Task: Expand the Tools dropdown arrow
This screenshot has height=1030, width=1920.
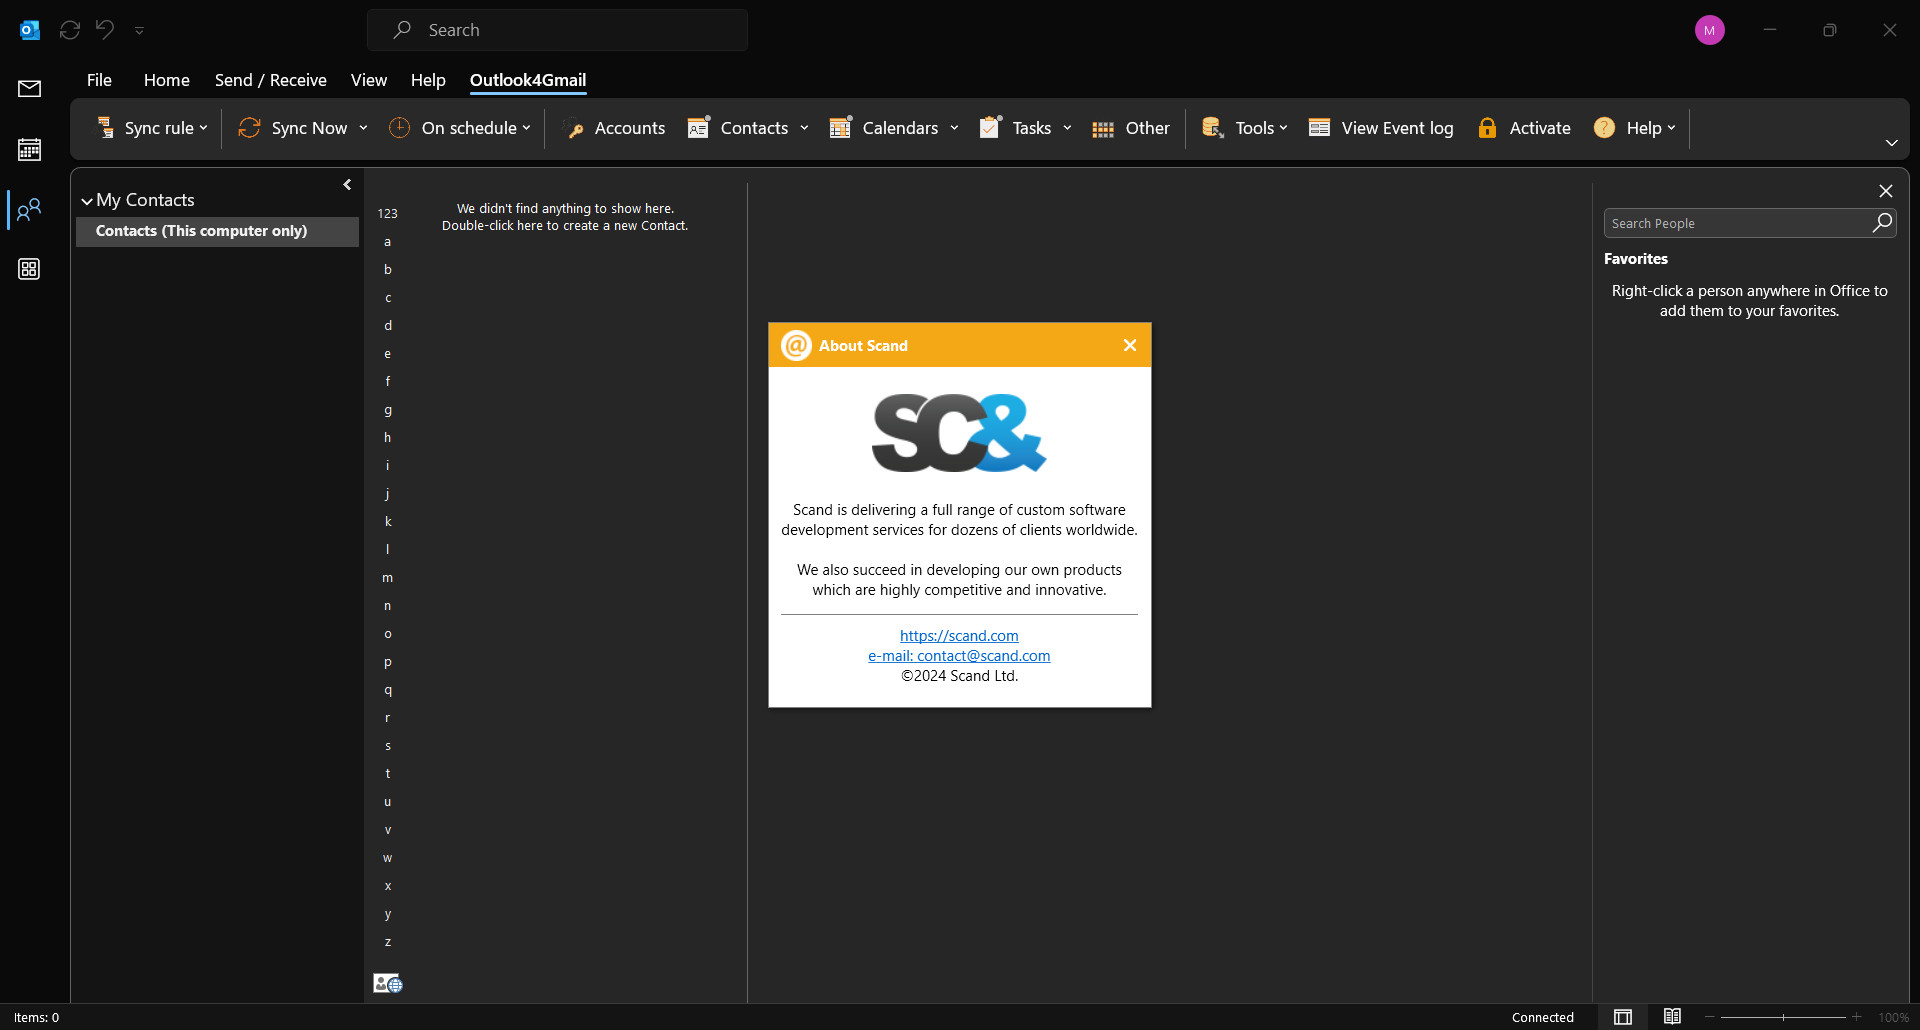Action: pos(1283,128)
